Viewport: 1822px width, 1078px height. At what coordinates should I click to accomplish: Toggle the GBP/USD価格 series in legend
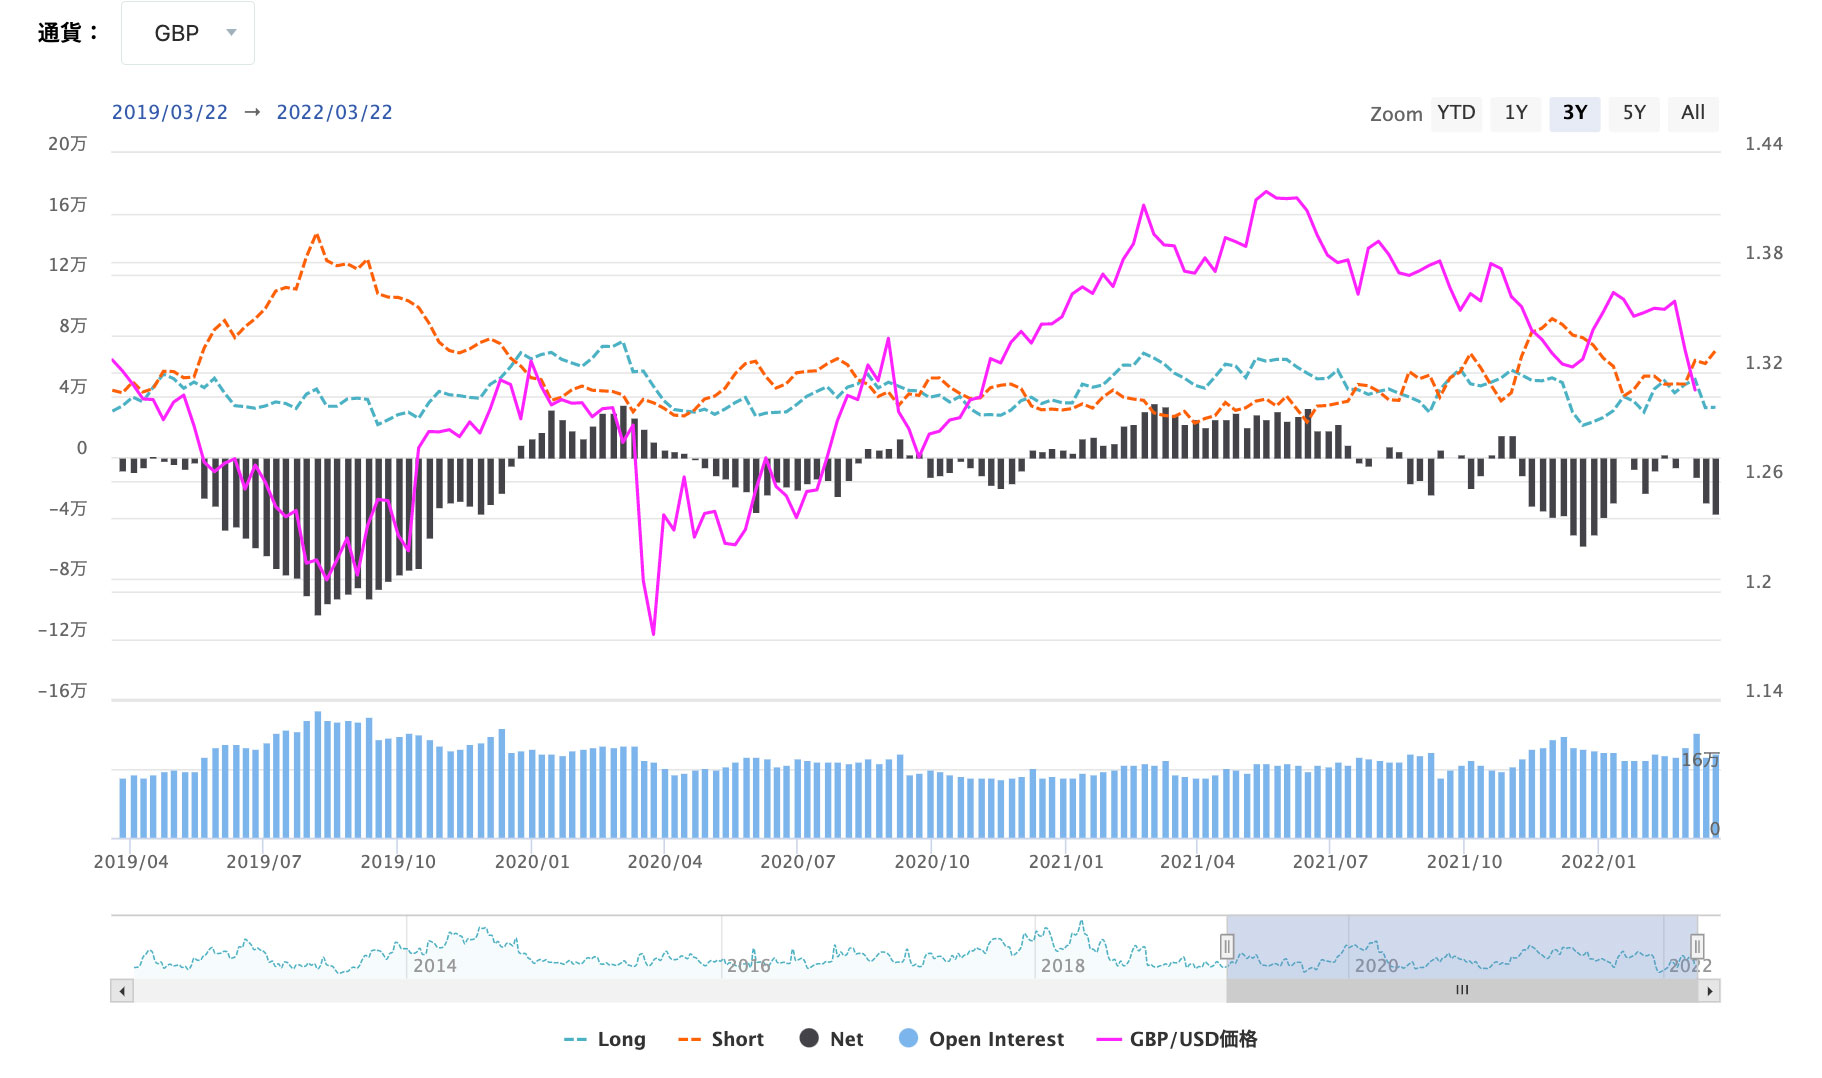click(1177, 1039)
